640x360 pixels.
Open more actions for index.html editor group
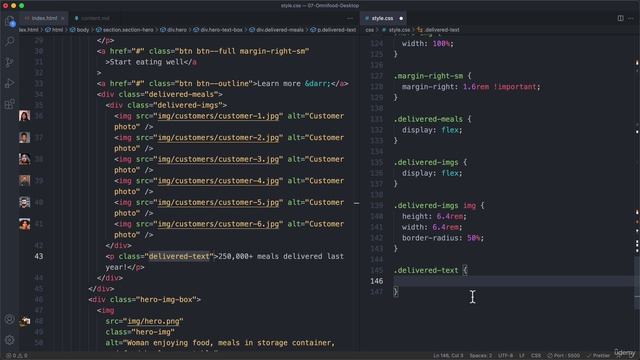(350, 18)
